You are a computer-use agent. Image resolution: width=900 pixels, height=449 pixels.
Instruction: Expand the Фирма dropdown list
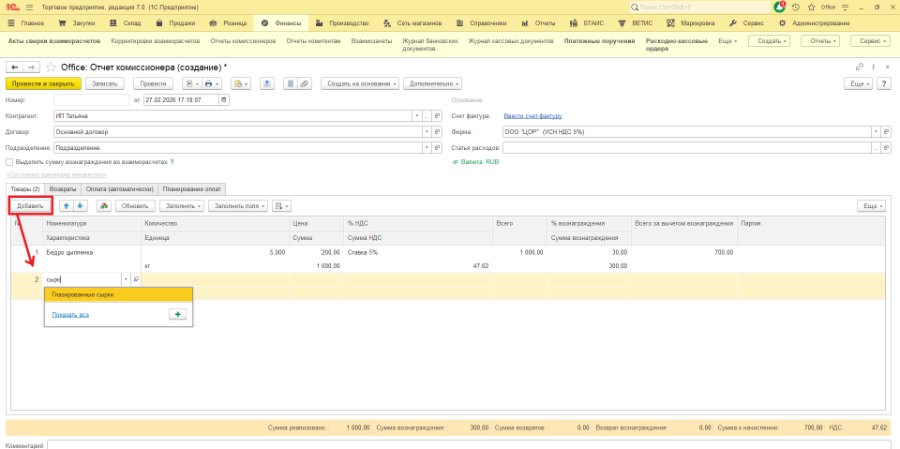tap(875, 131)
